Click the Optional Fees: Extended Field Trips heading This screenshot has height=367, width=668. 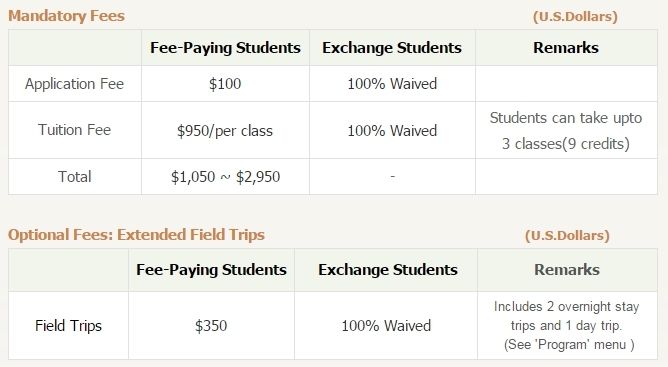136,234
